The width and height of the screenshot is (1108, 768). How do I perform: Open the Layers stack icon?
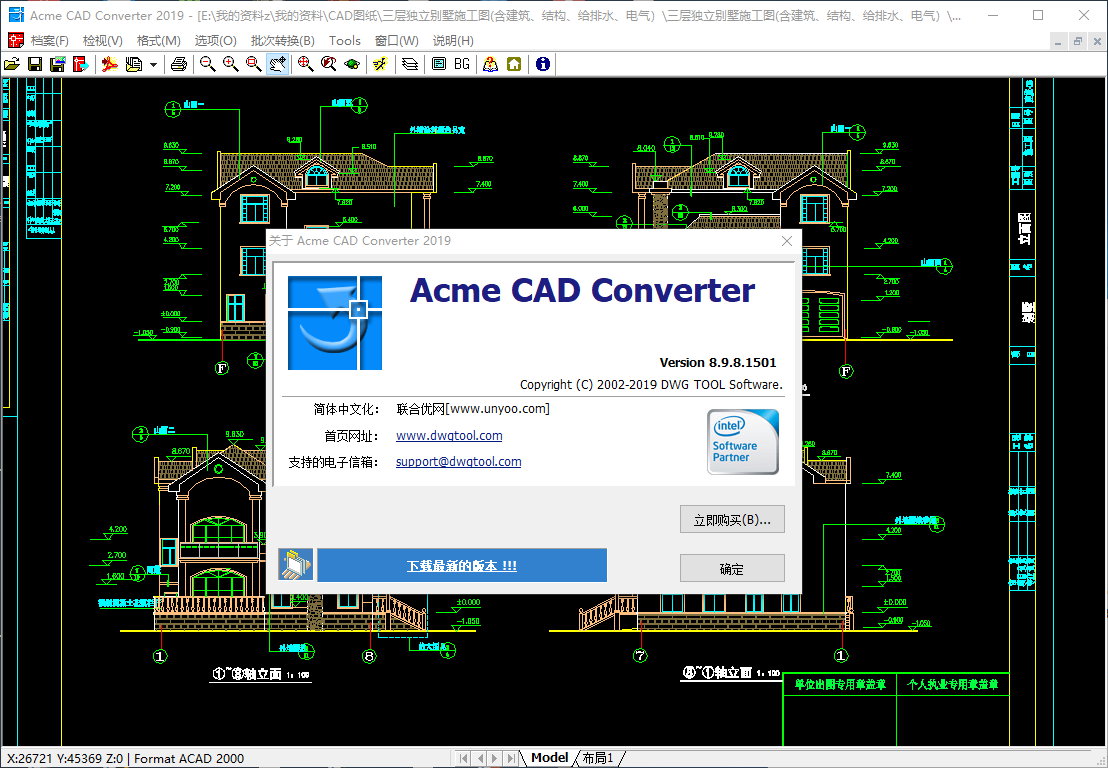410,64
